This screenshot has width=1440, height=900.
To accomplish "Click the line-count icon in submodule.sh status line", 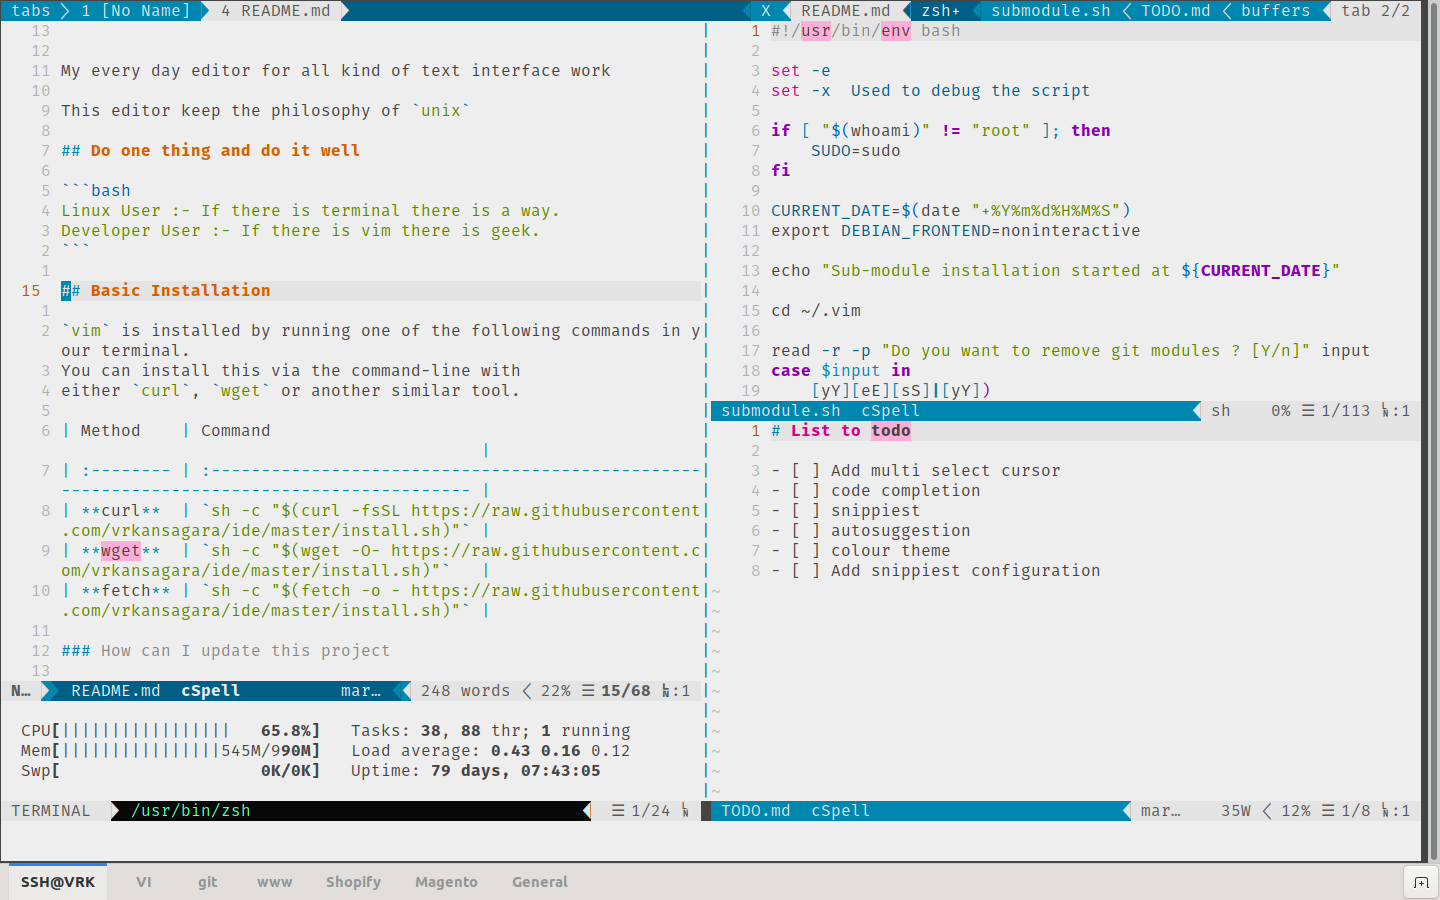I will click(x=1308, y=411).
